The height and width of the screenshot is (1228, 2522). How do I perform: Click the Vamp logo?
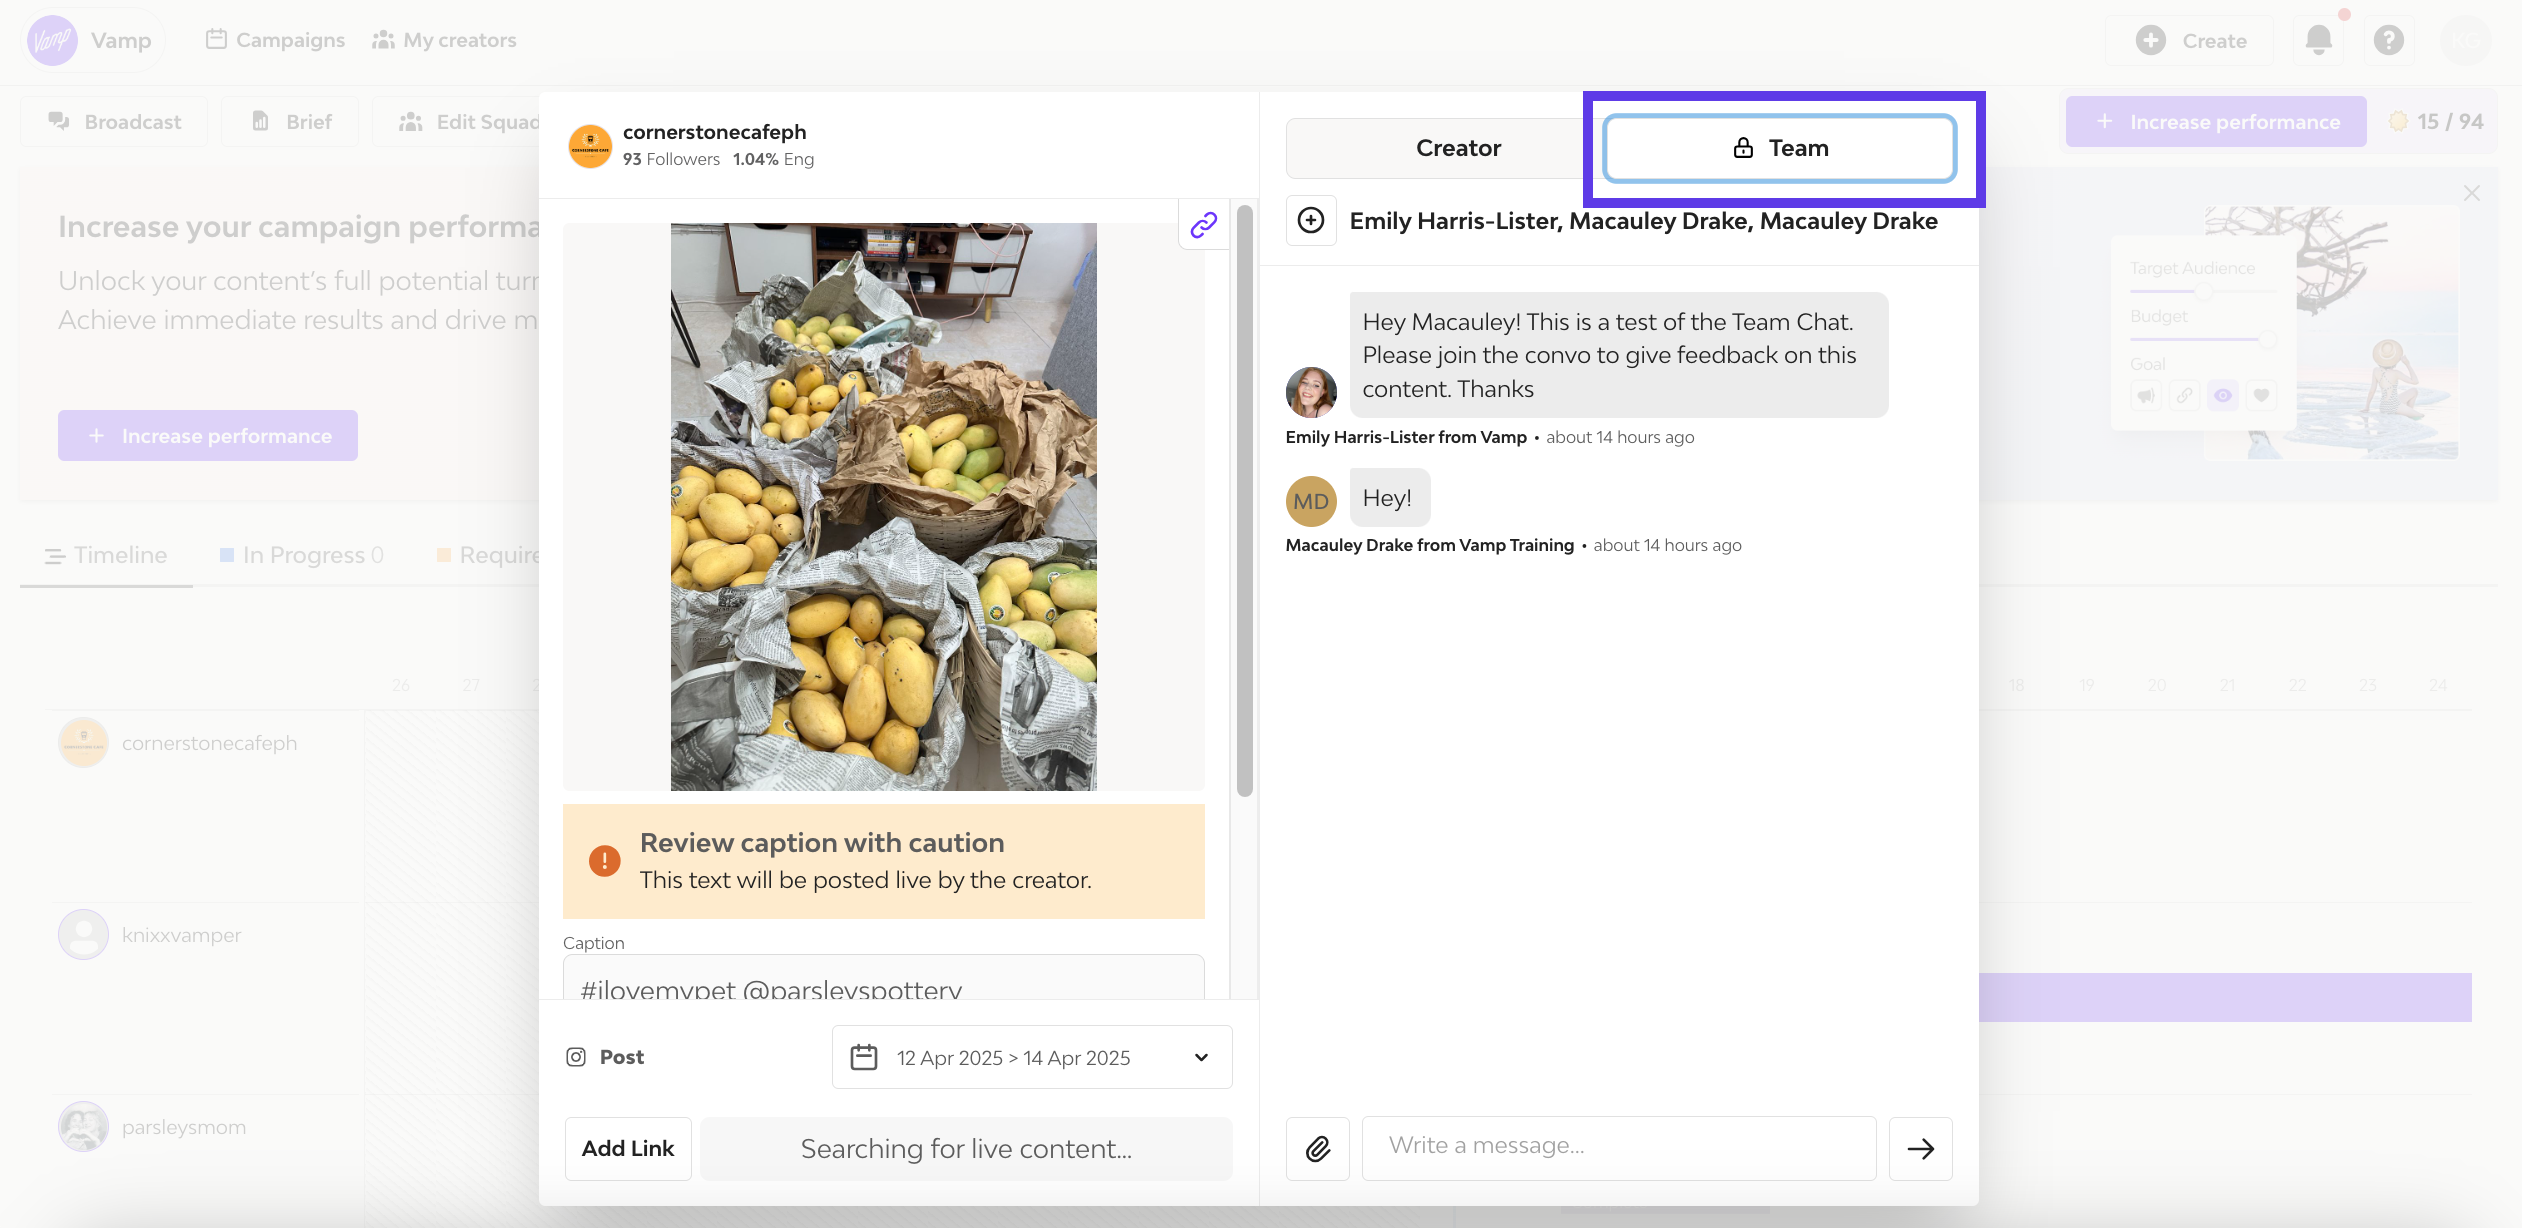pos(52,40)
